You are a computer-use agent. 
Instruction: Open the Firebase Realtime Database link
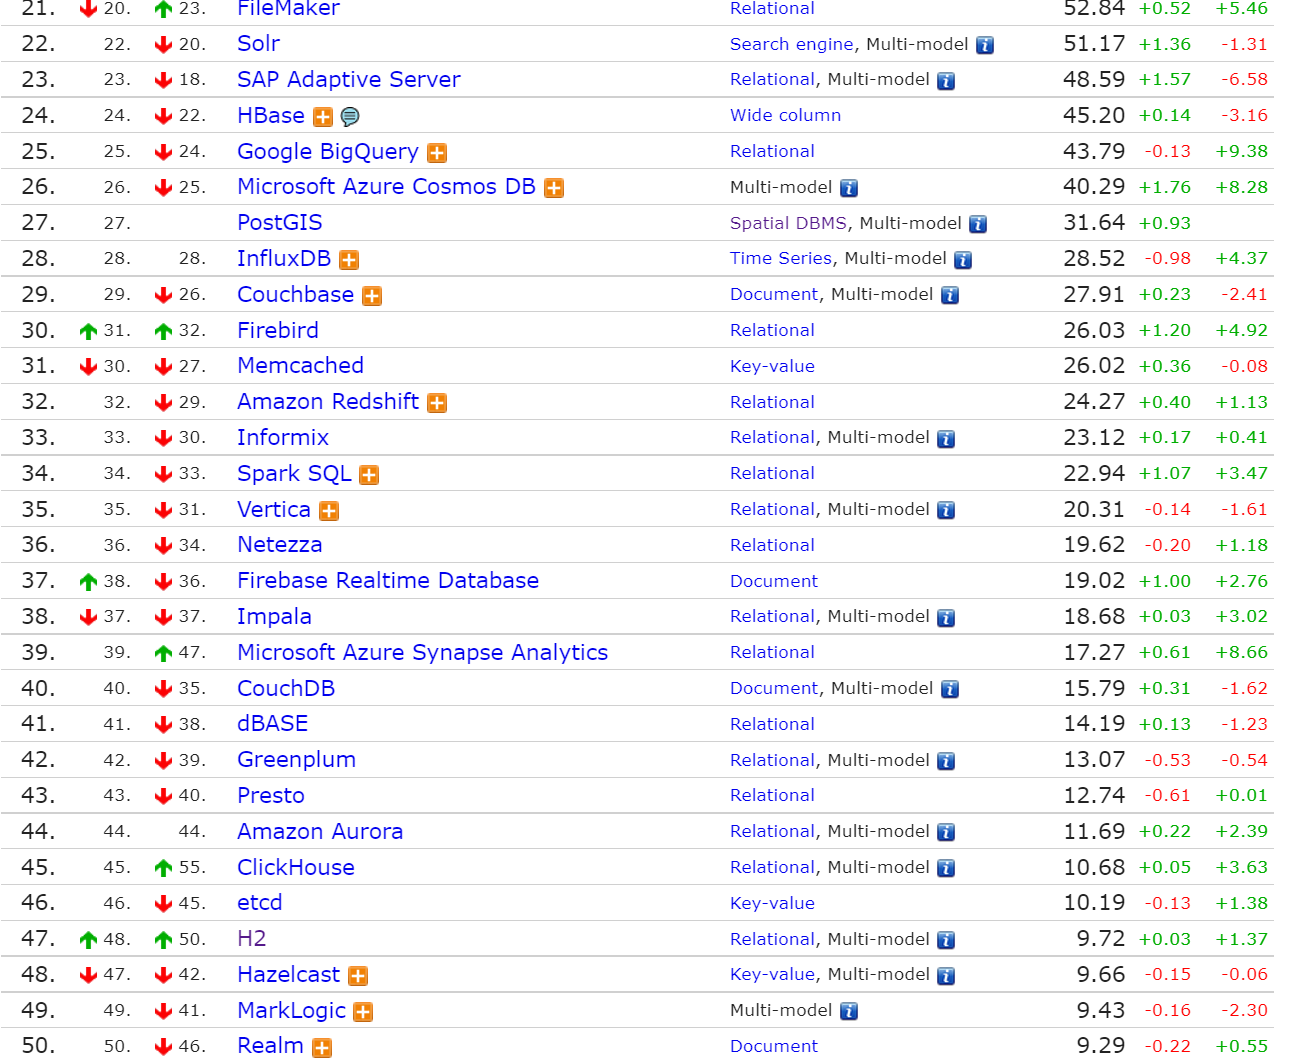pyautogui.click(x=388, y=581)
